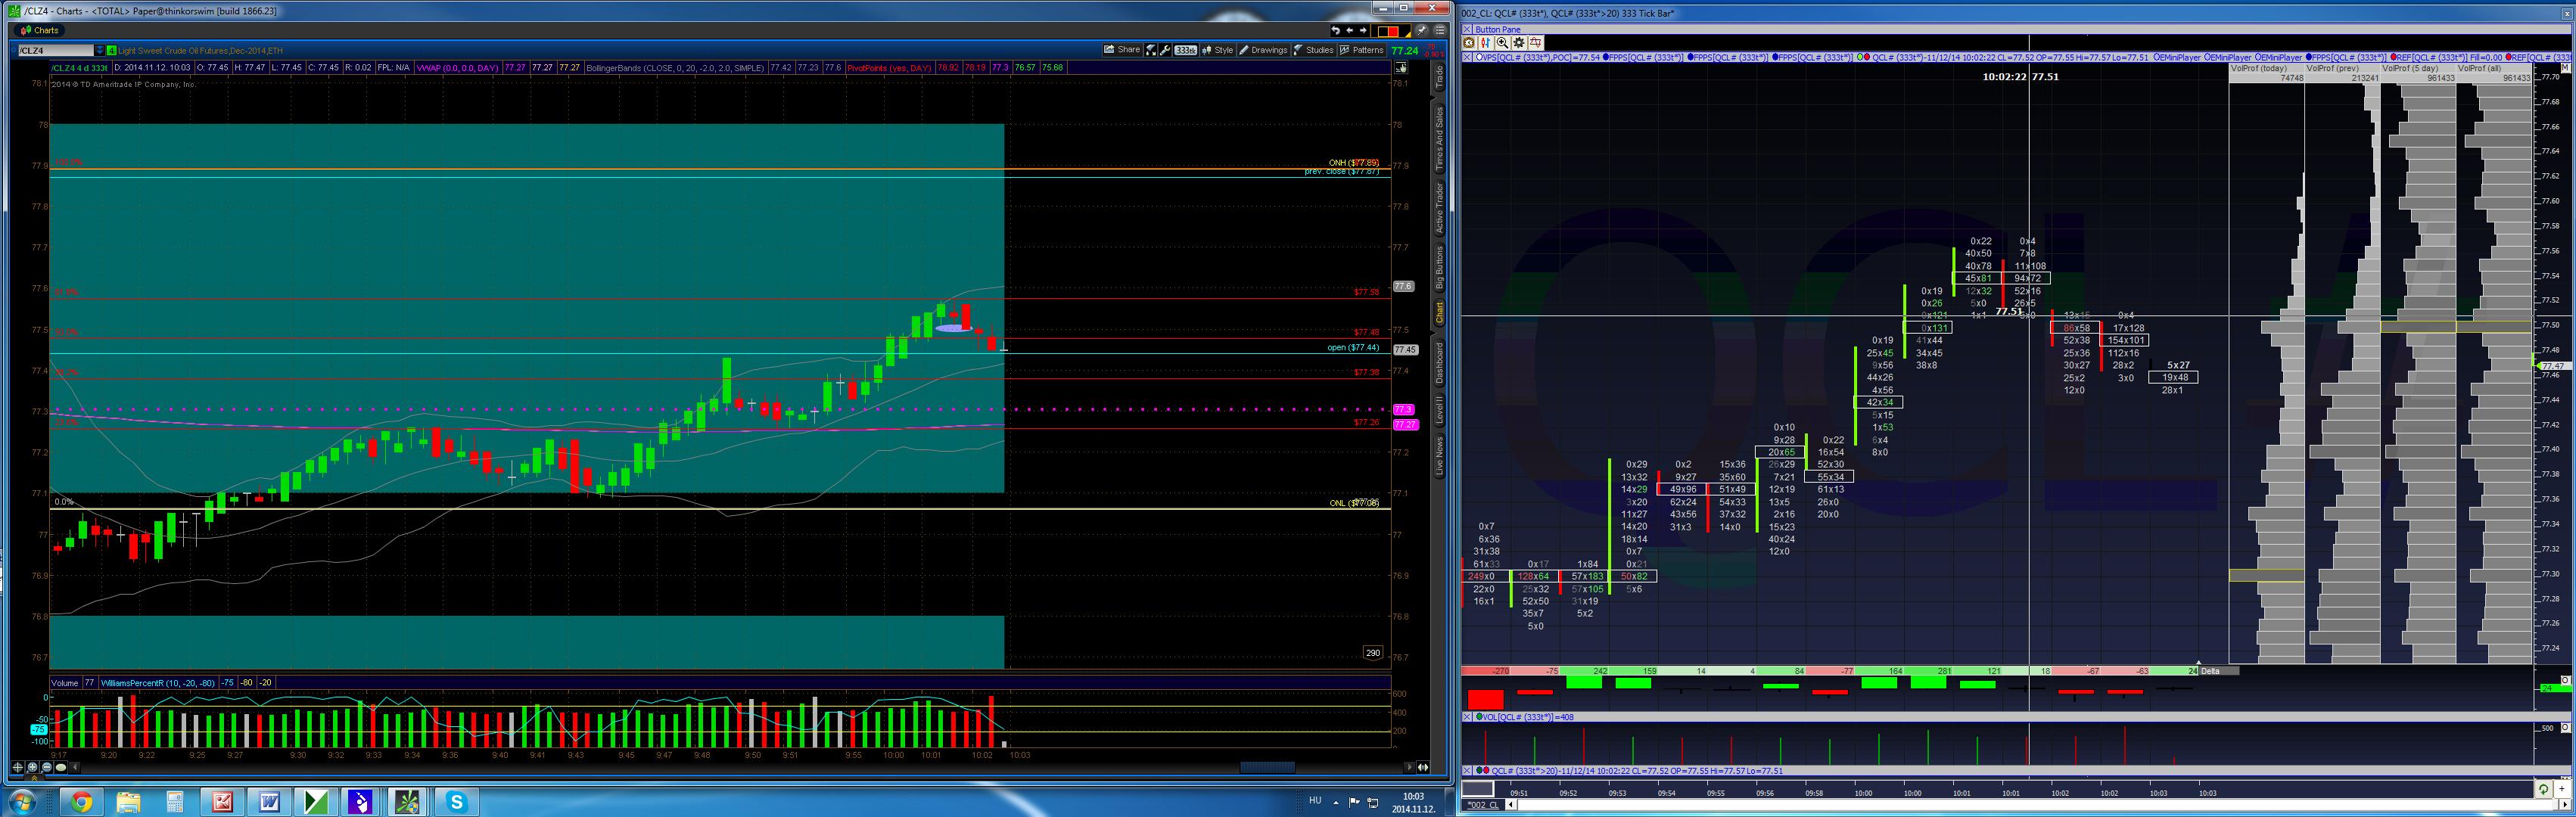The width and height of the screenshot is (2576, 817).
Task: Click the forward arrow icon in thinkorswim header
Action: pyautogui.click(x=1363, y=31)
